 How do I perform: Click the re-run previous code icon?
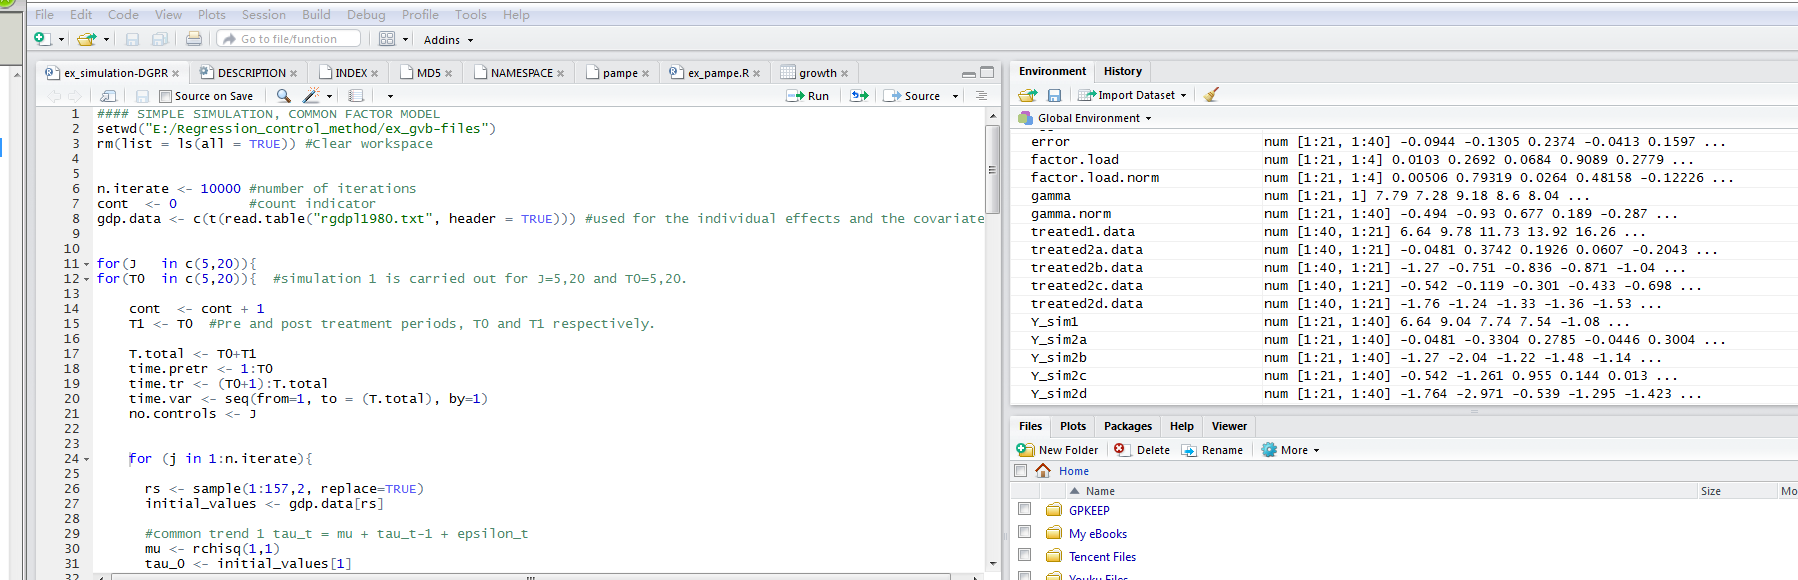click(x=859, y=96)
